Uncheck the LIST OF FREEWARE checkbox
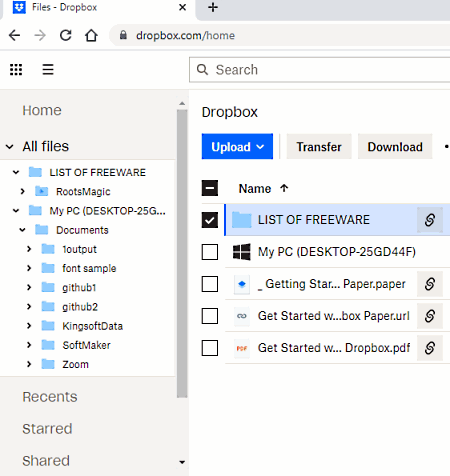The image size is (450, 476). (210, 220)
